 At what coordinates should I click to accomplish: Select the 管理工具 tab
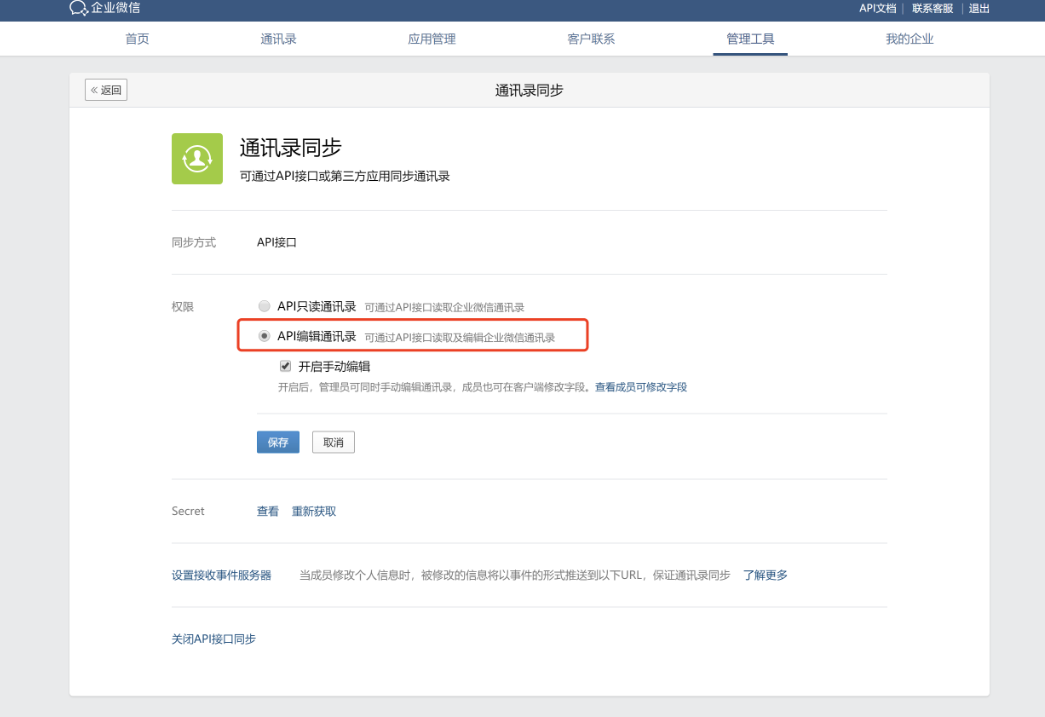pos(750,39)
